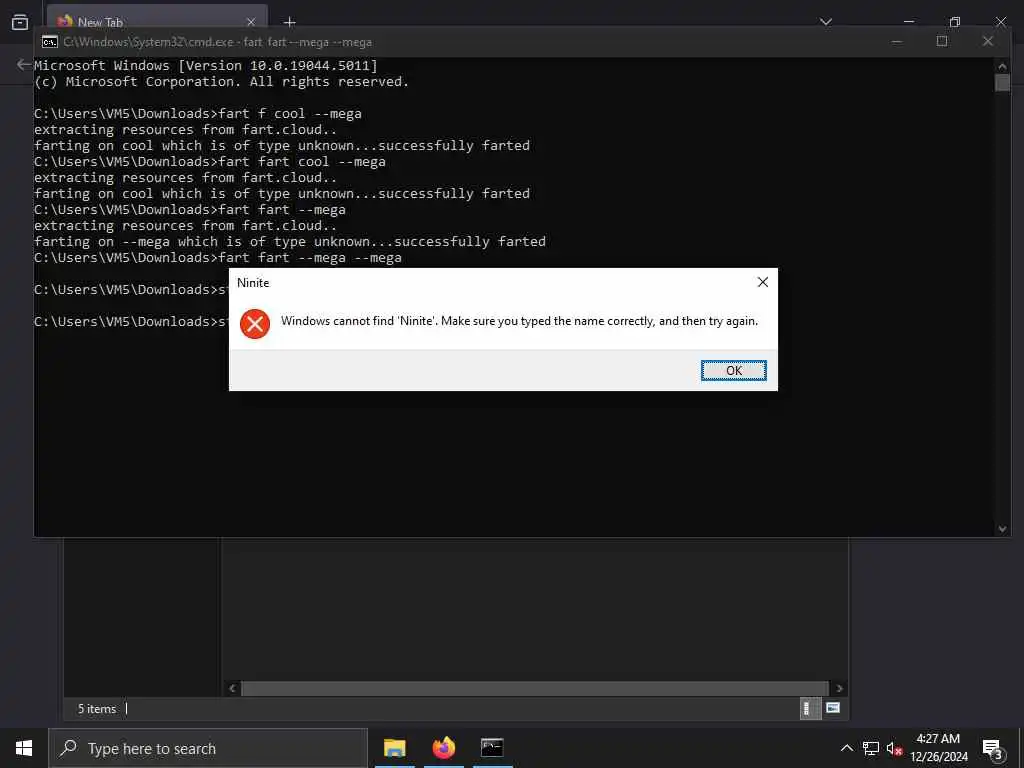
Task: Click the muted volume tray icon
Action: pos(894,748)
